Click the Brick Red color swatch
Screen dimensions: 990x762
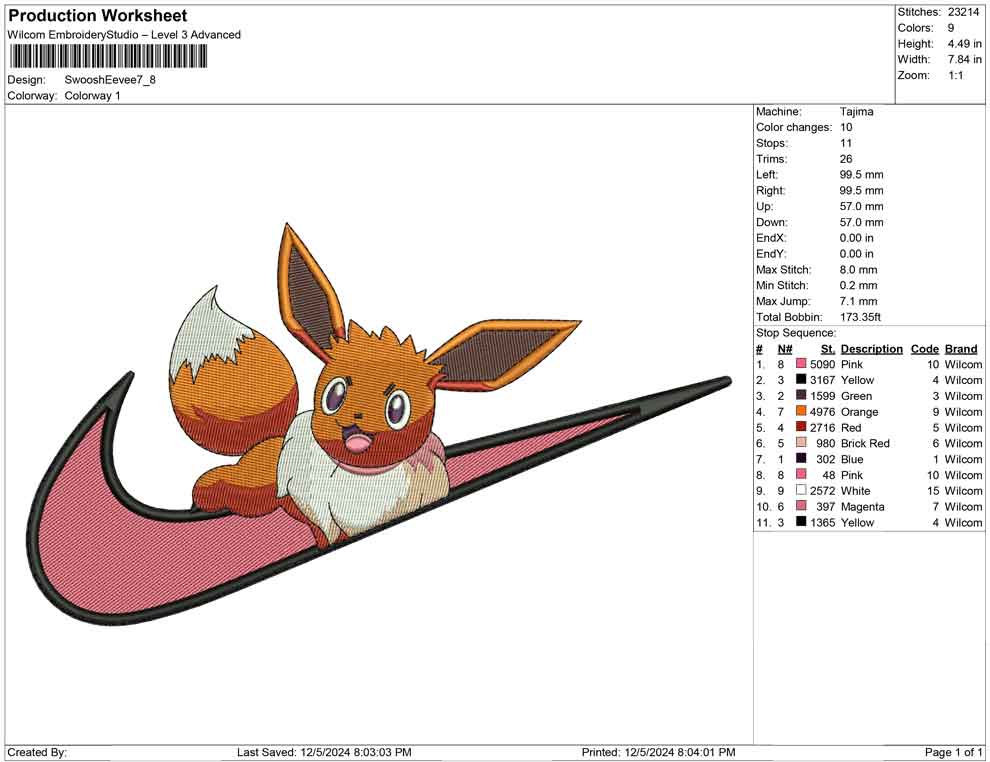801,443
